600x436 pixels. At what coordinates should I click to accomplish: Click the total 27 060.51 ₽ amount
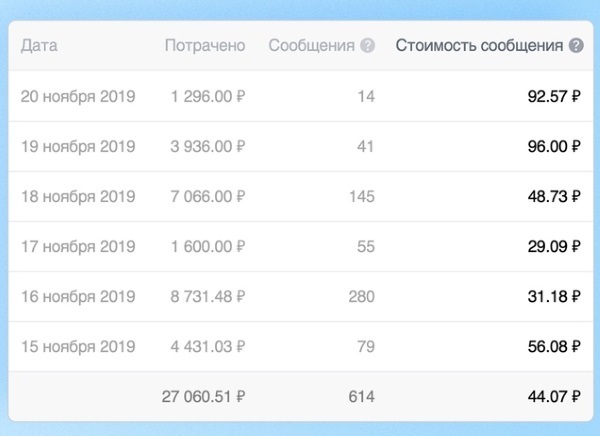(x=203, y=397)
